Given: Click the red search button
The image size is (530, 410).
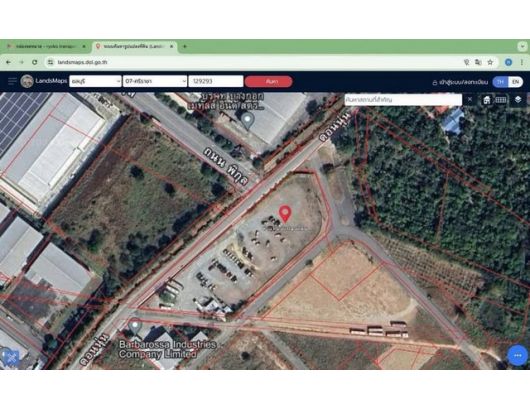Looking at the screenshot, I should (269, 81).
